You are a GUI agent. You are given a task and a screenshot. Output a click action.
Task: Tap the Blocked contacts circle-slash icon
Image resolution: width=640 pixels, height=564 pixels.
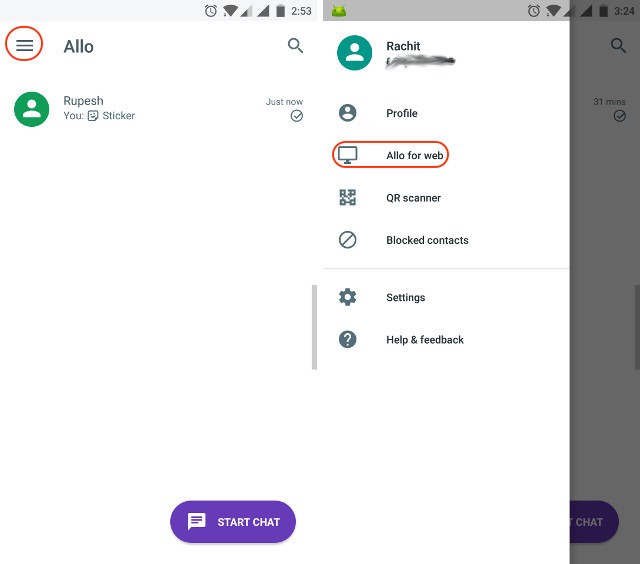(x=347, y=240)
